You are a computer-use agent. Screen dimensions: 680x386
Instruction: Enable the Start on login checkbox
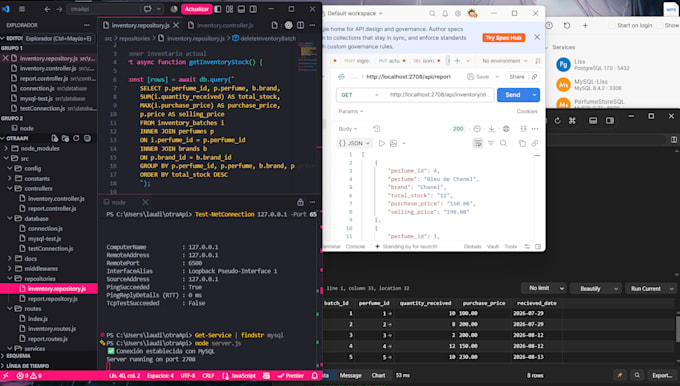612,26
